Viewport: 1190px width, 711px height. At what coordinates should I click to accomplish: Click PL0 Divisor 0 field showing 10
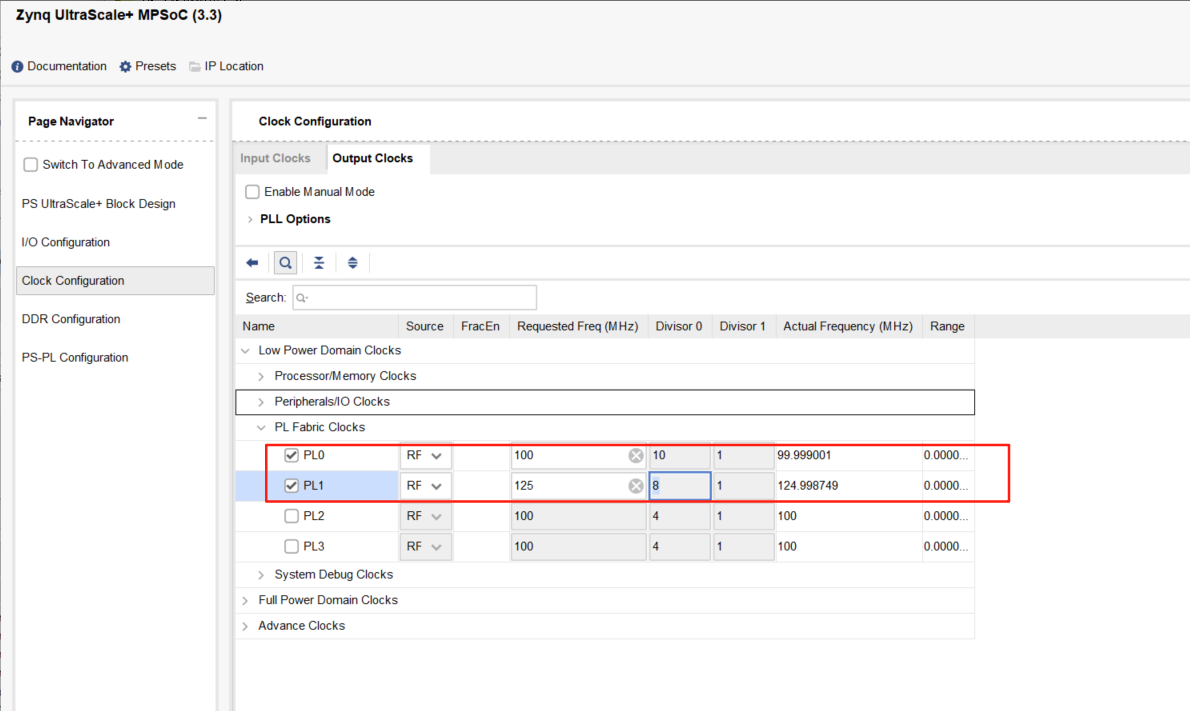(680, 455)
